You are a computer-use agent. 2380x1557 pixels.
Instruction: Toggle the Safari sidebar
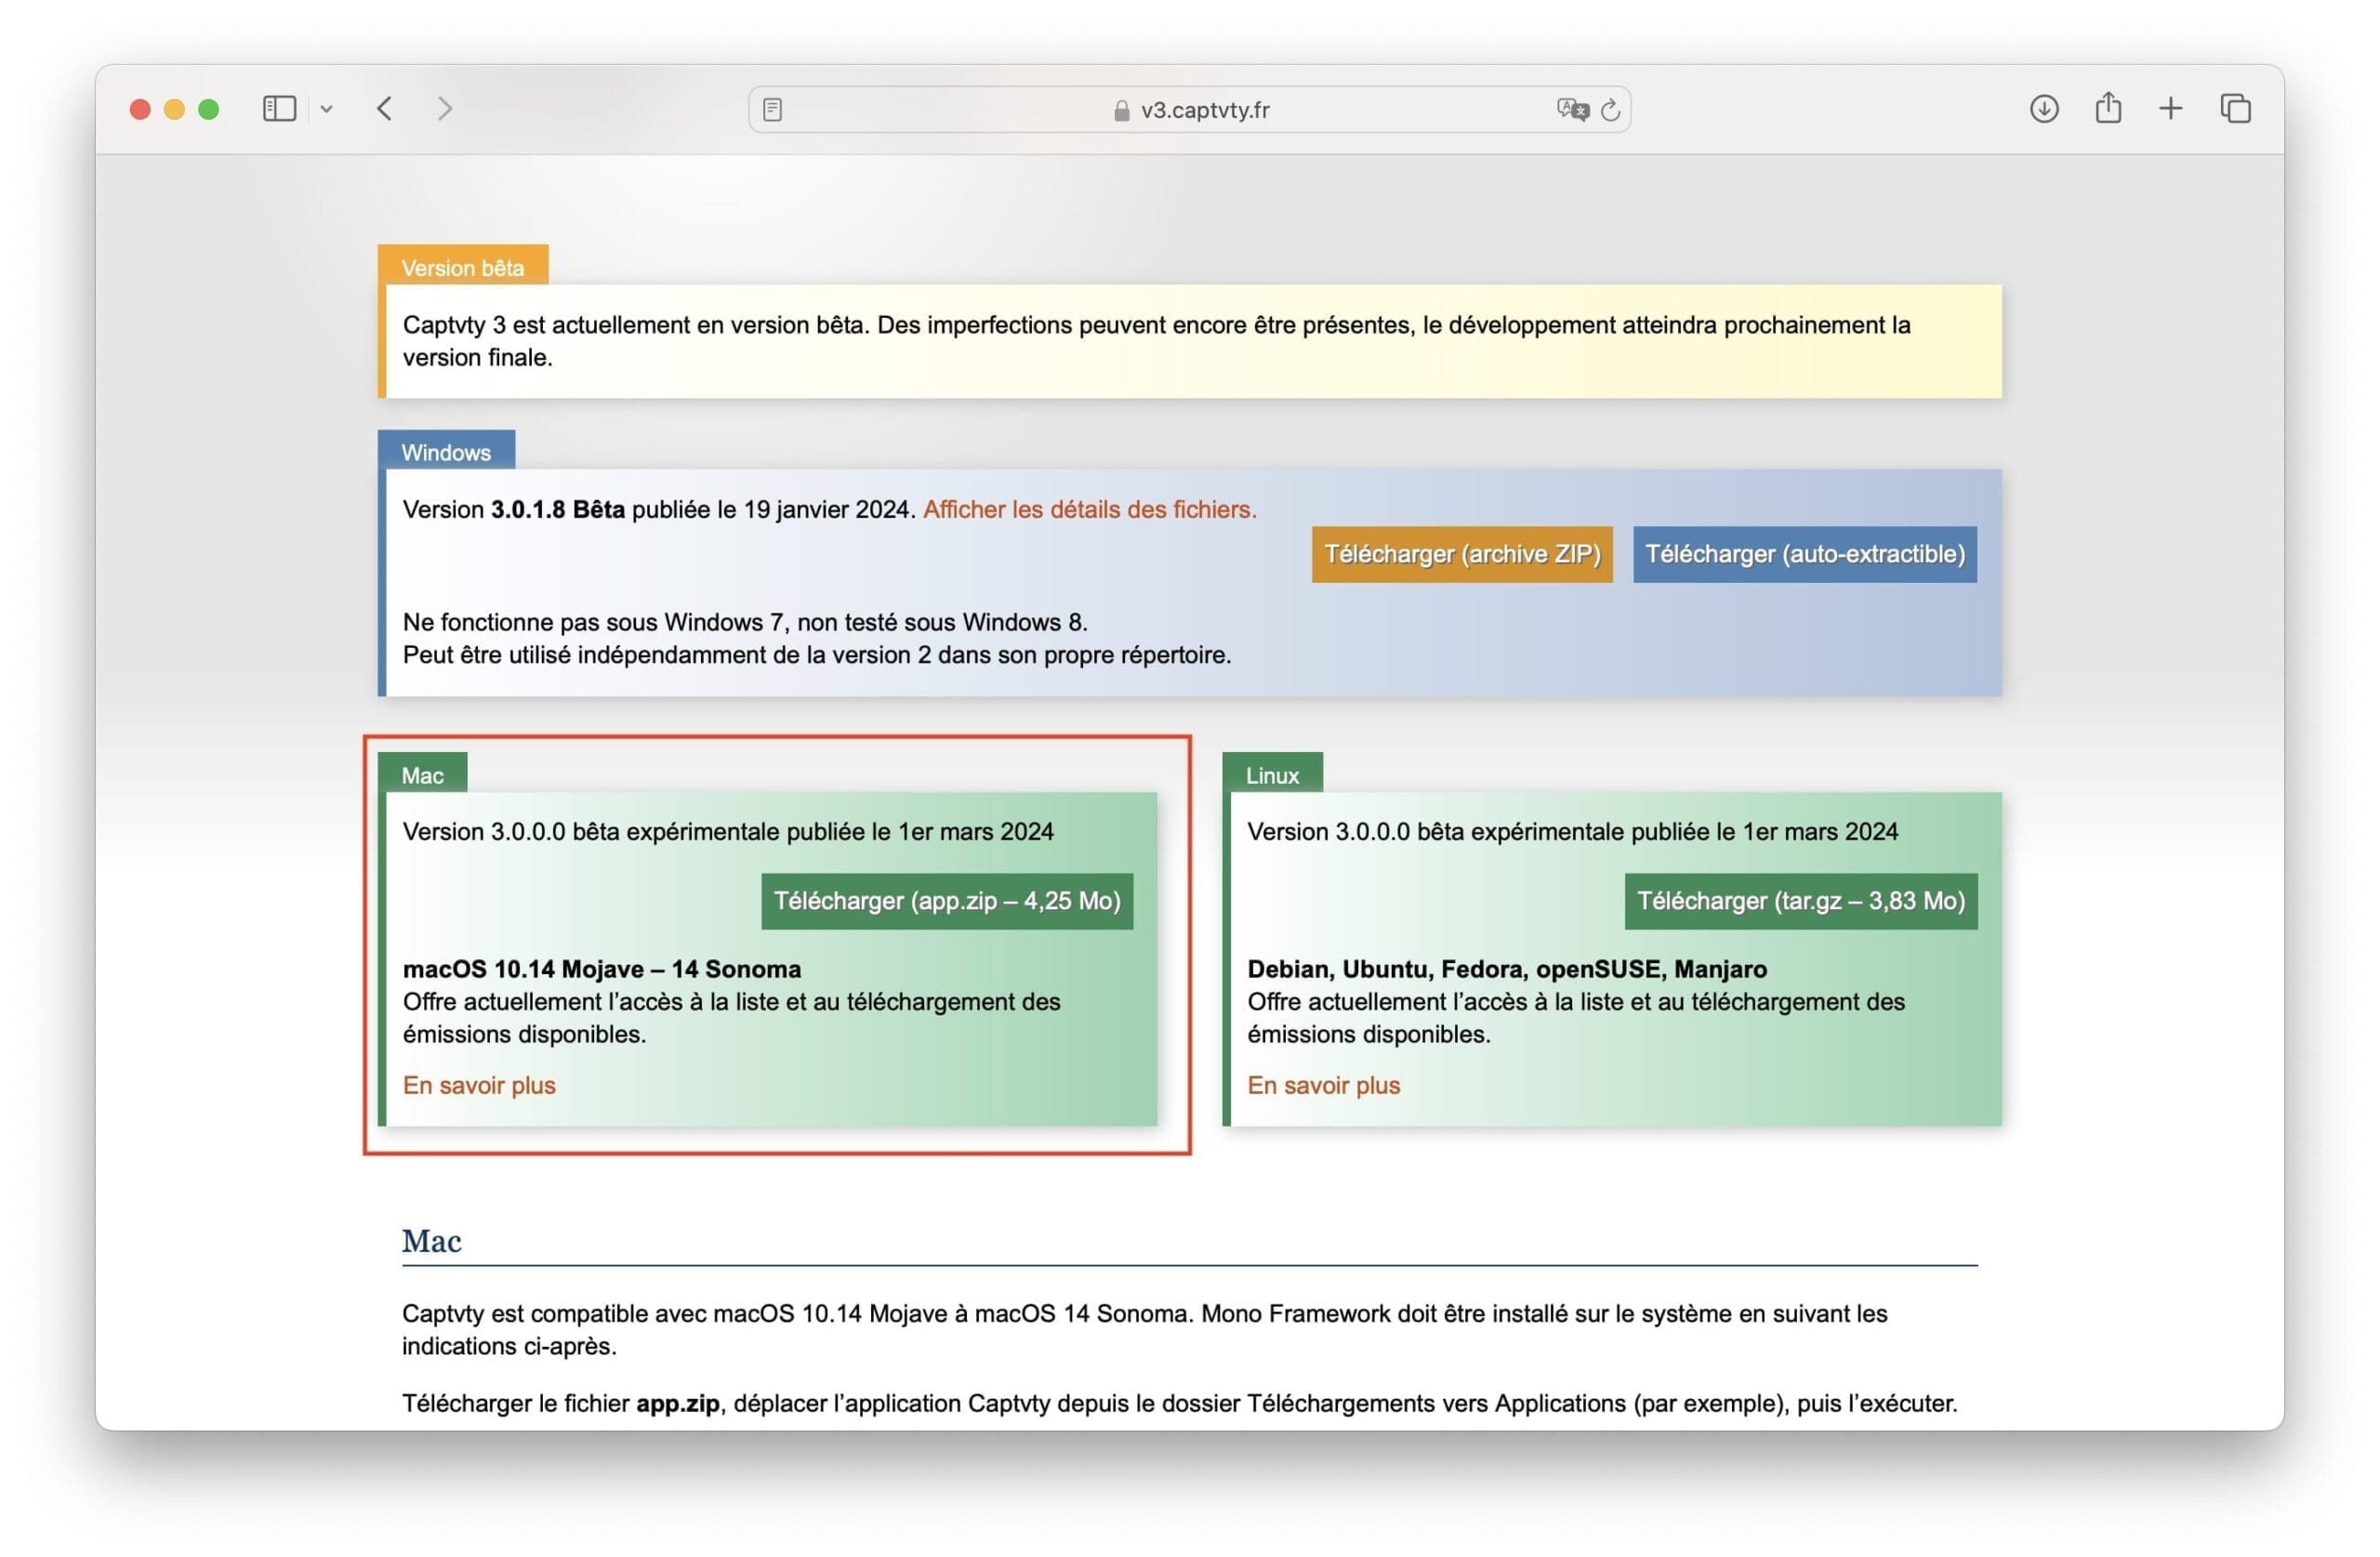click(x=279, y=108)
